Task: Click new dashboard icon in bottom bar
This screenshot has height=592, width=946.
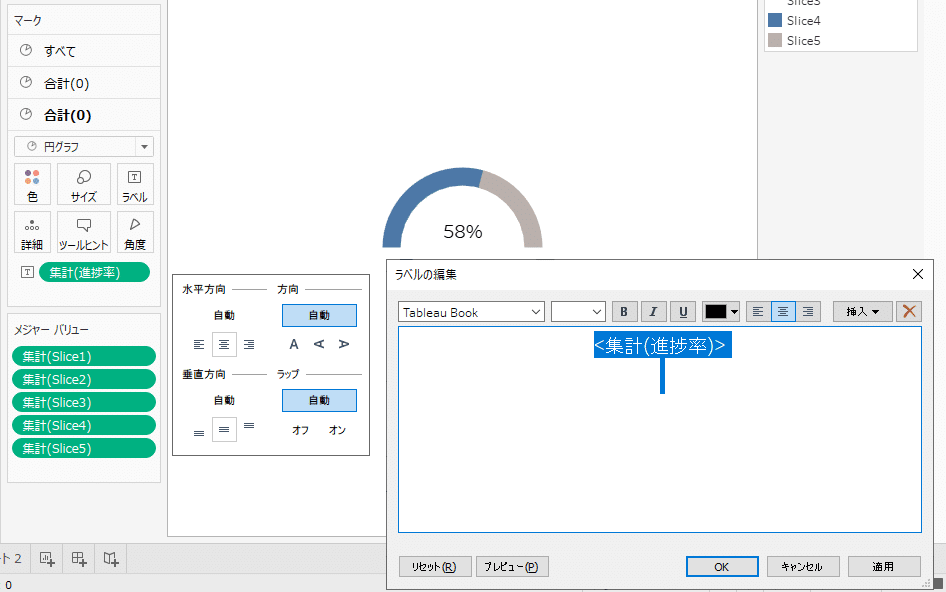Action: [x=79, y=559]
